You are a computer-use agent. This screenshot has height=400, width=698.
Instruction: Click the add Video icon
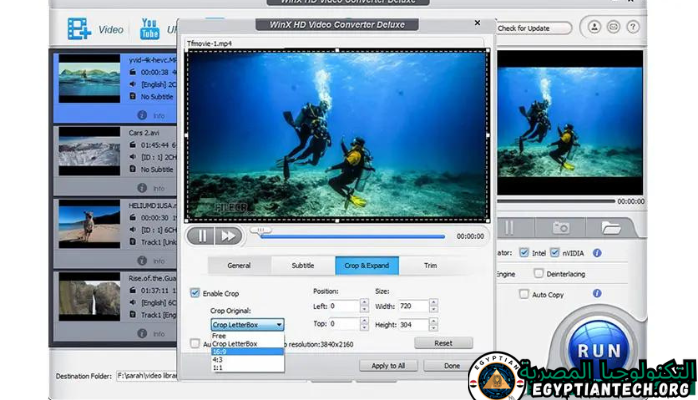(79, 29)
